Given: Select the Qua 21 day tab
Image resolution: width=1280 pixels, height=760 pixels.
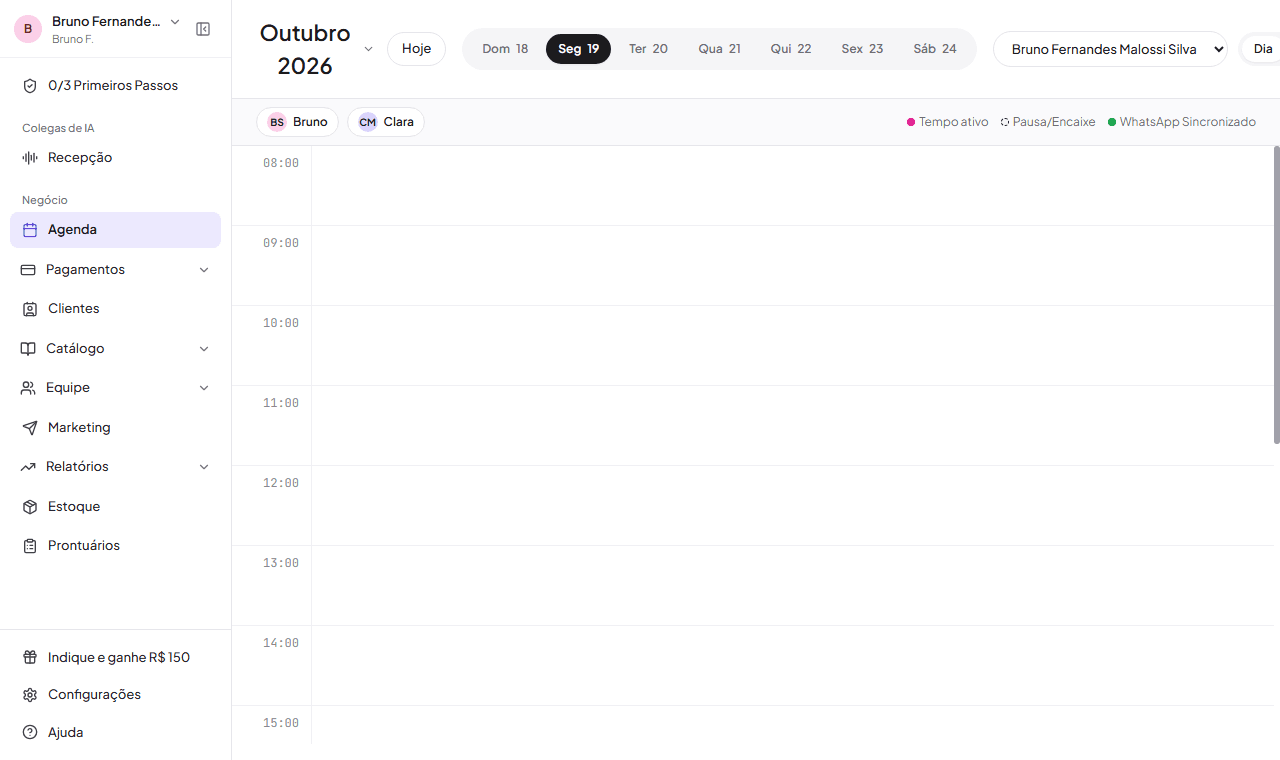Looking at the screenshot, I should click(720, 49).
